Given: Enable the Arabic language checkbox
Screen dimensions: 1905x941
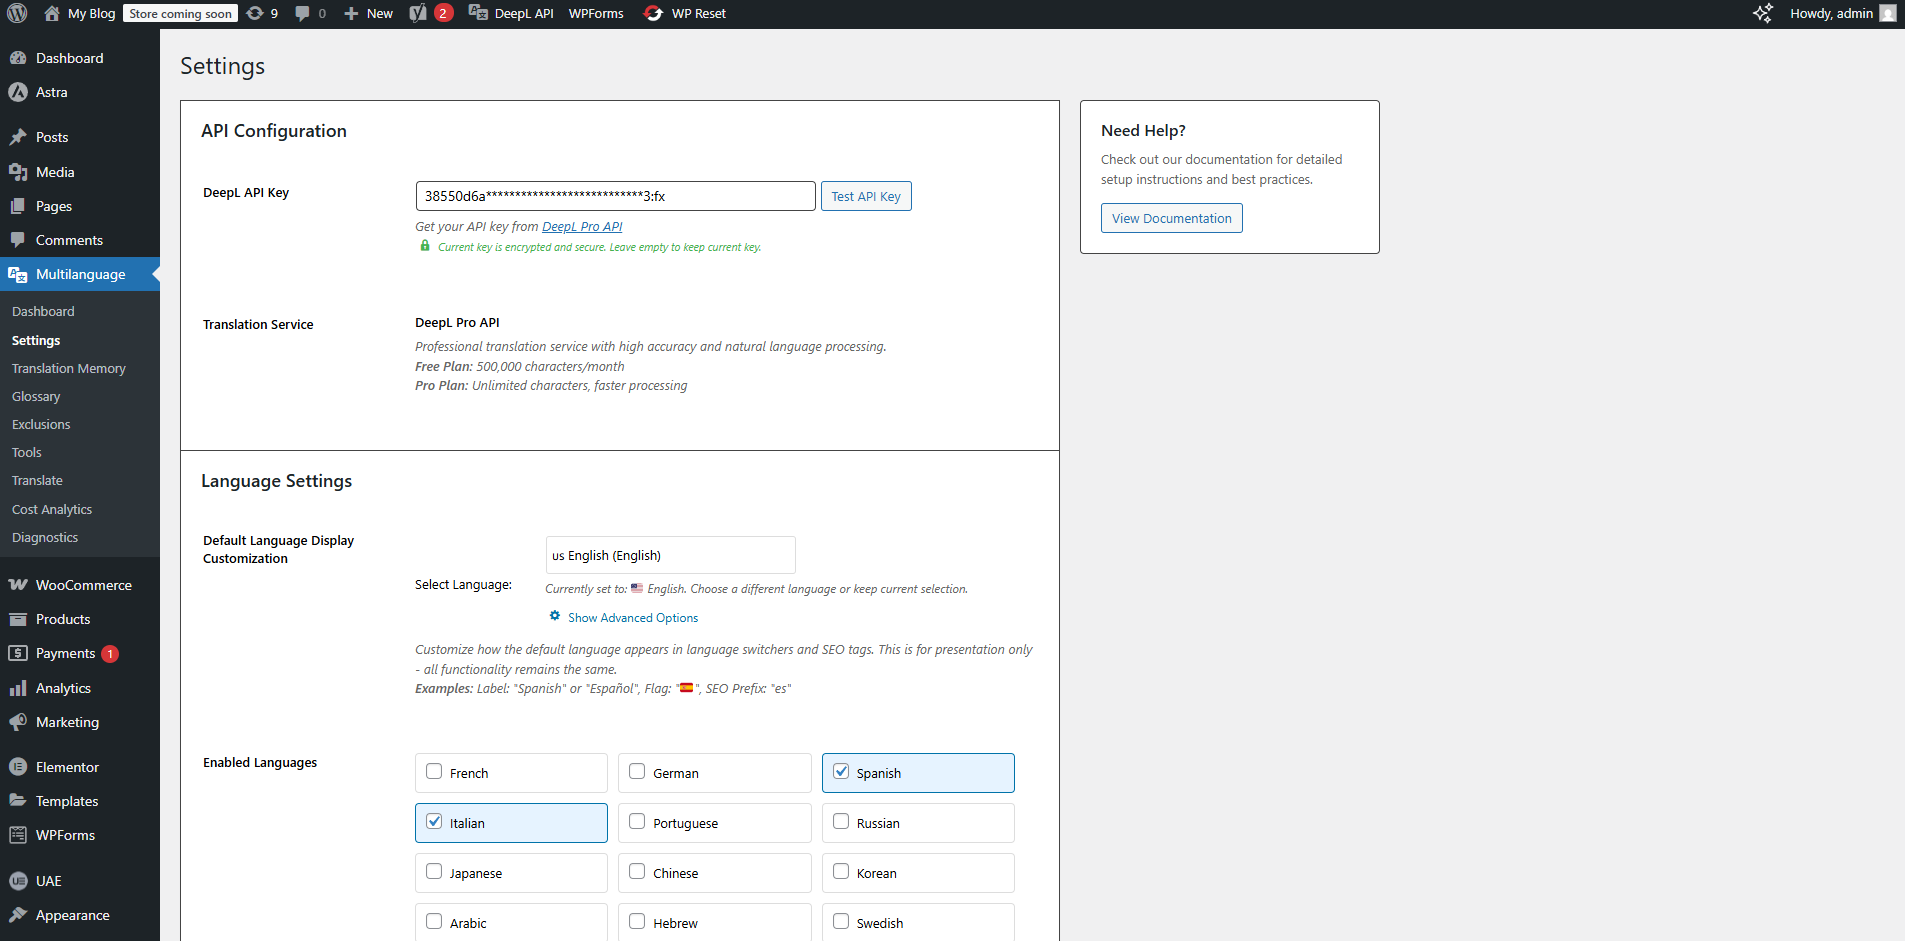Looking at the screenshot, I should [434, 921].
